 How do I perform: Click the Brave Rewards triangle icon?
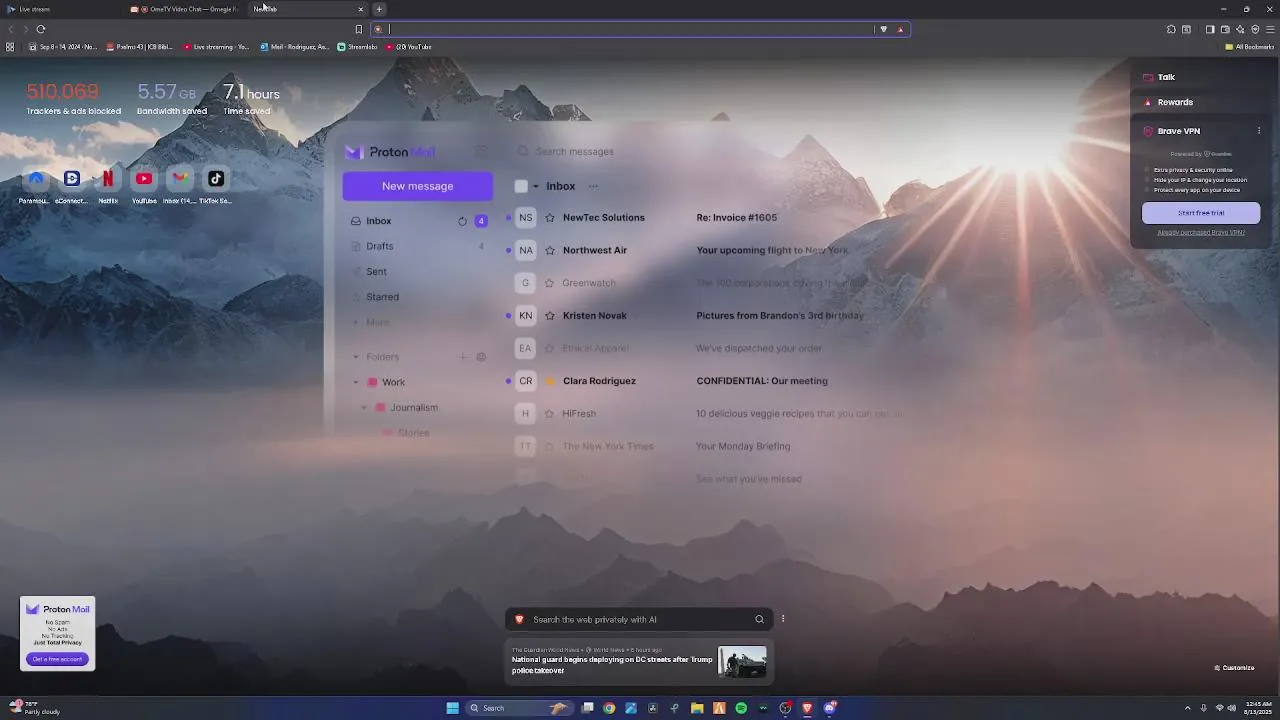[900, 29]
